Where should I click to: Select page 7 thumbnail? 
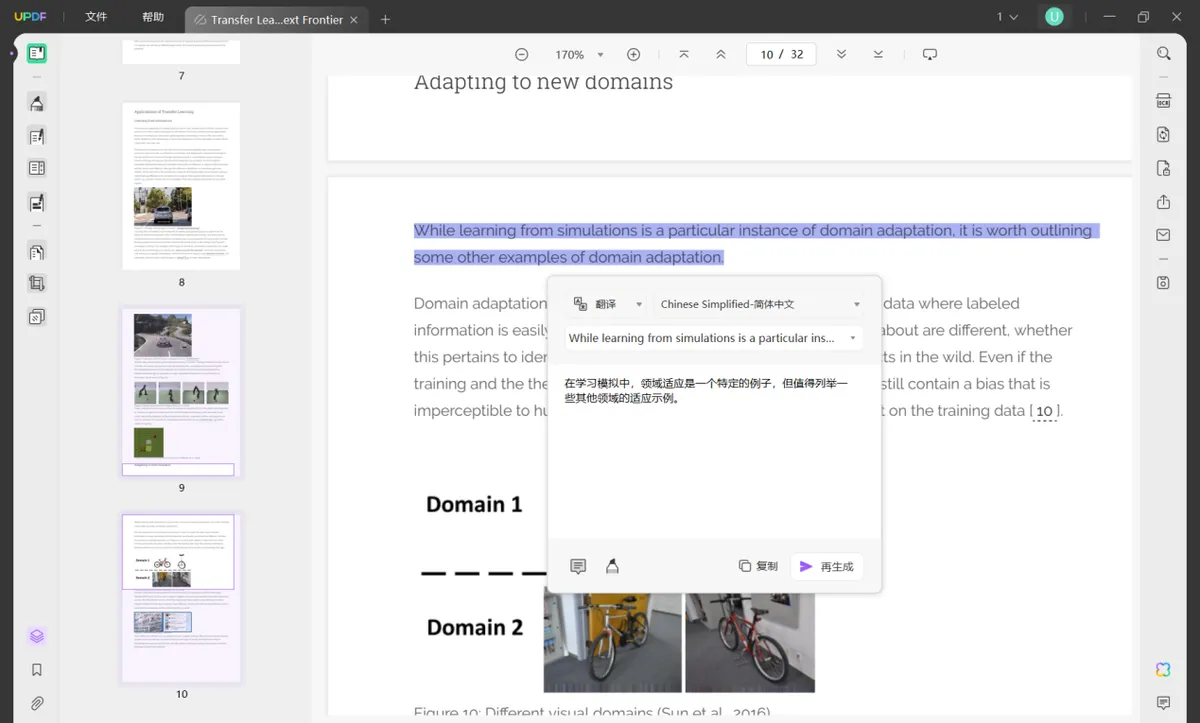(x=181, y=52)
